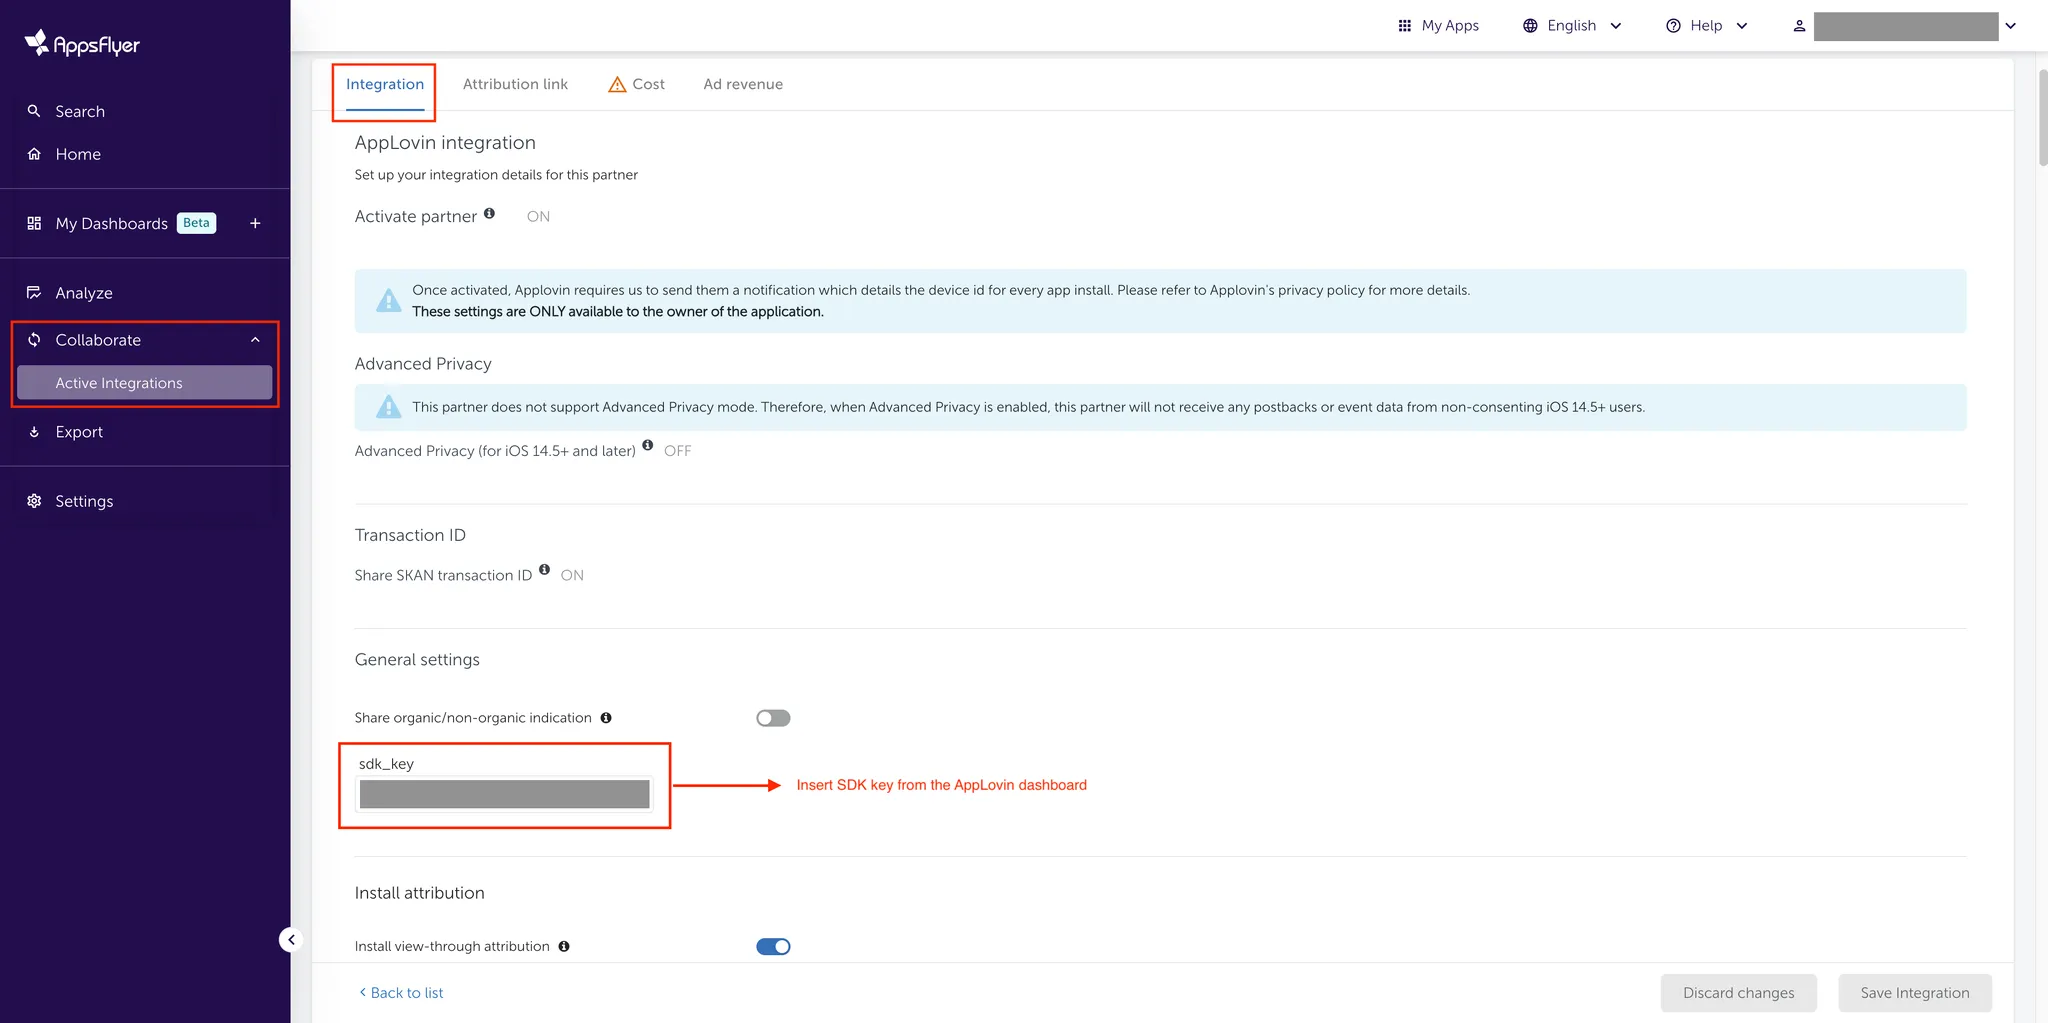Toggle Share SKAN transaction ID ON state
This screenshot has width=2048, height=1023.
coord(572,575)
